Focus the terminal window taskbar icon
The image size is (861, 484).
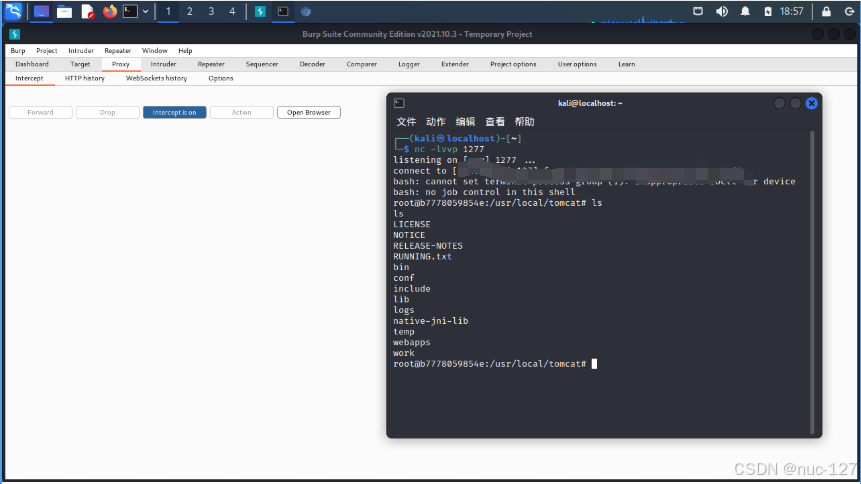[283, 12]
